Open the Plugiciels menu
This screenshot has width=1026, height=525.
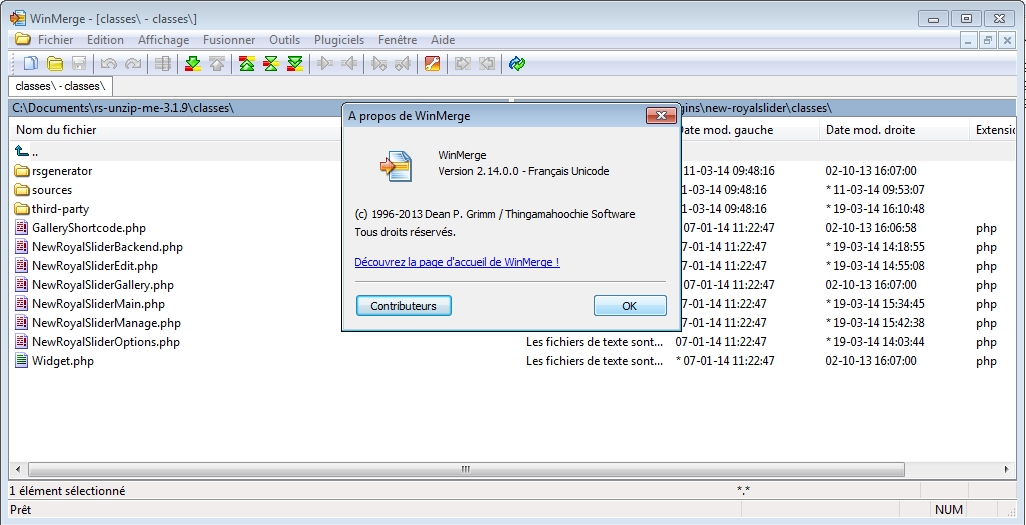tap(339, 40)
